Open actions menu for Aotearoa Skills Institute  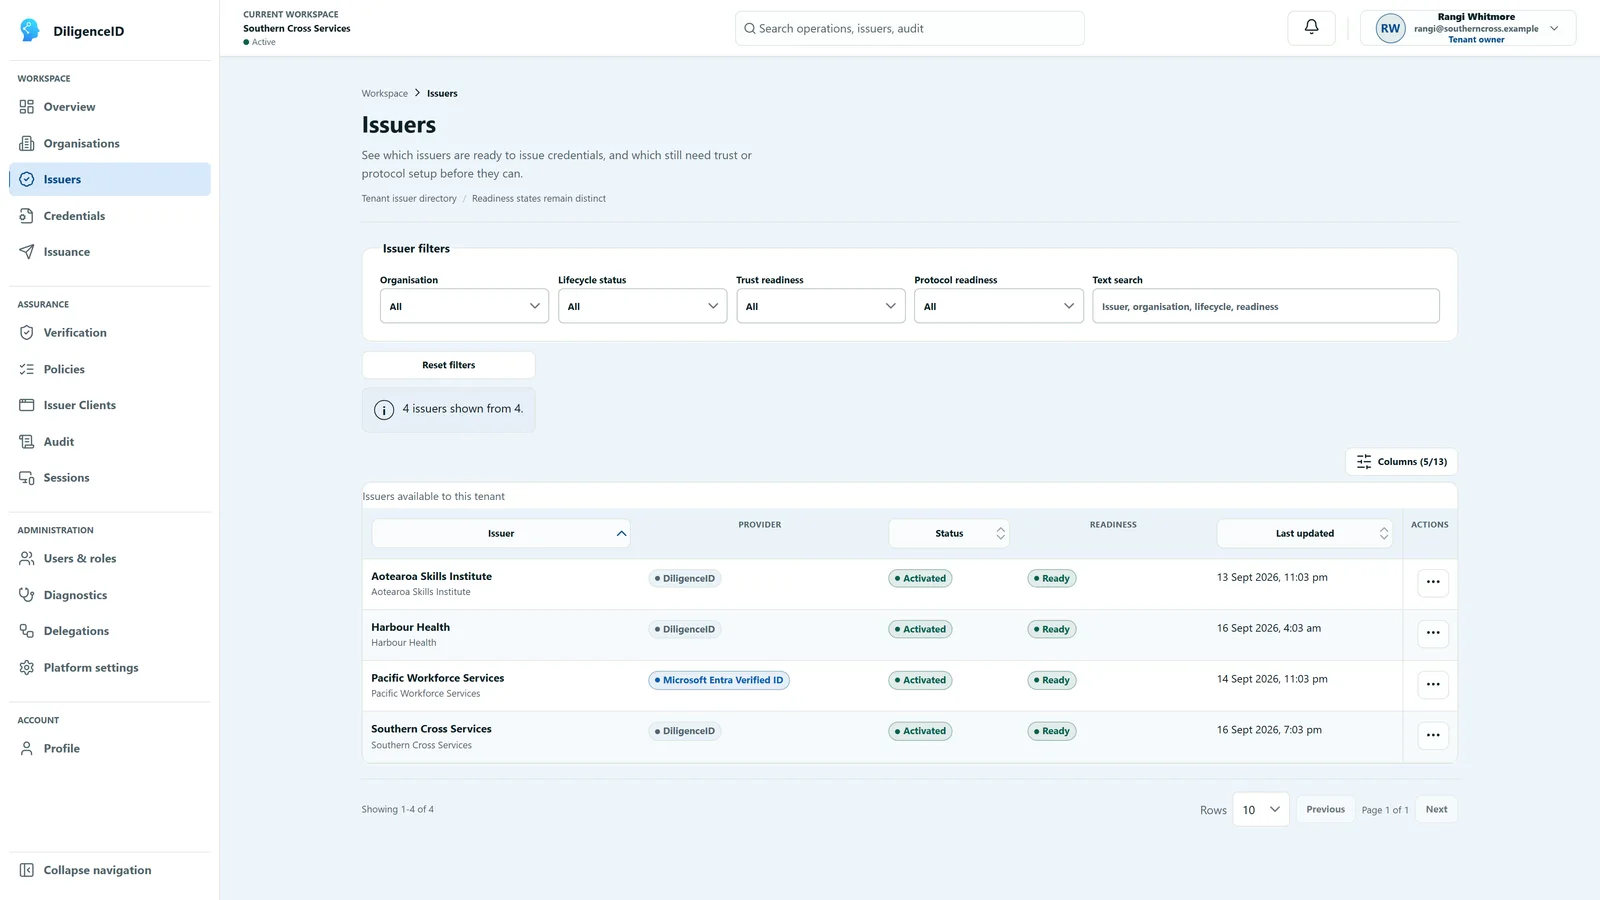point(1433,582)
